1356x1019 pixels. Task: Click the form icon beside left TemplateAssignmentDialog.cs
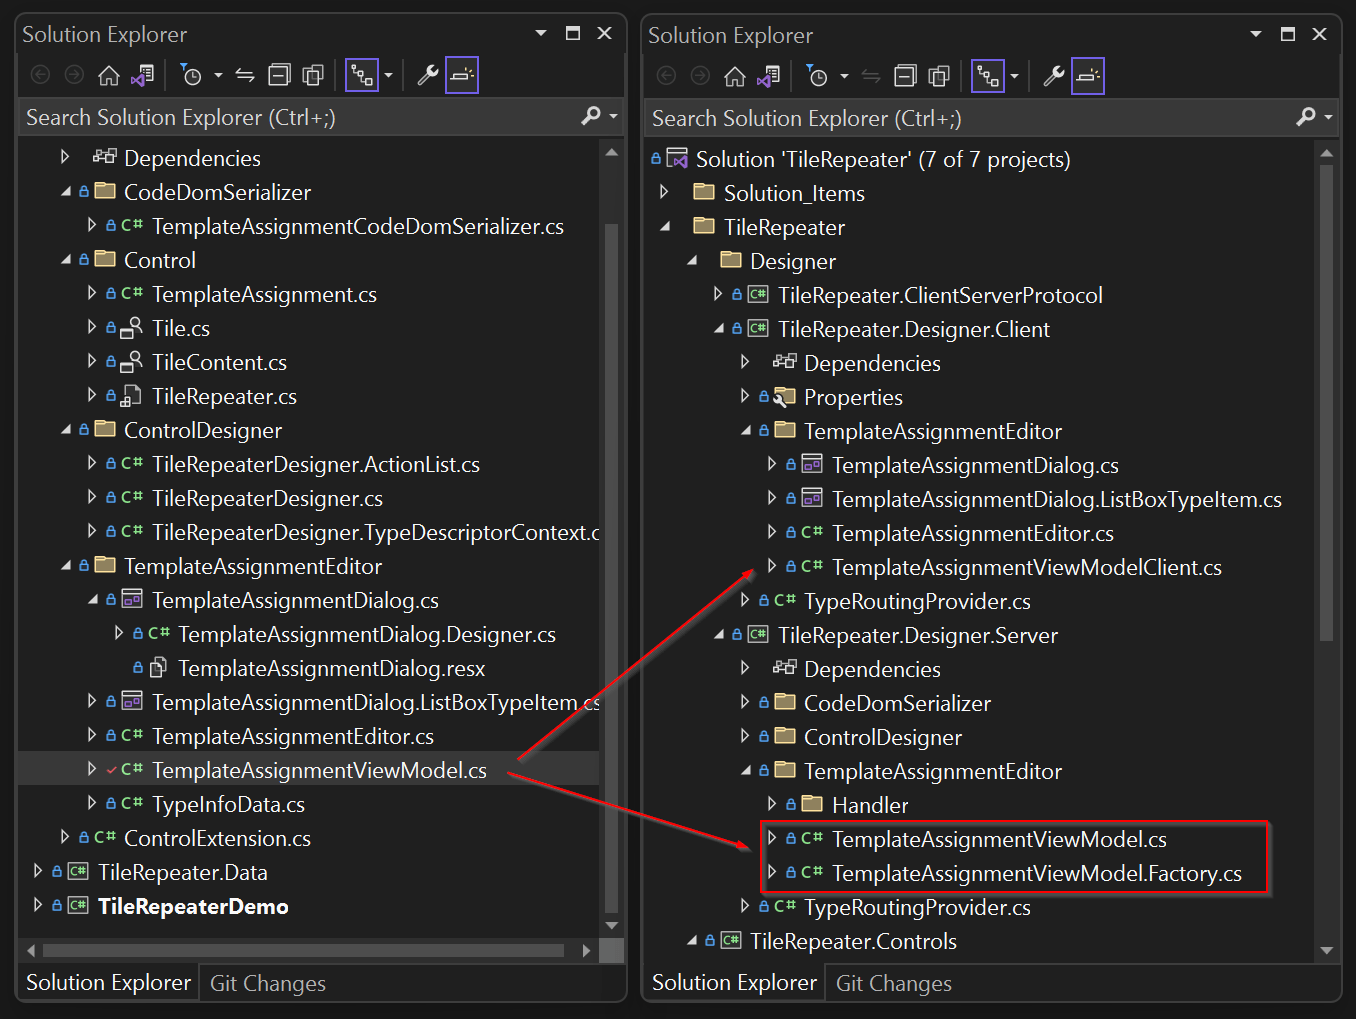132,599
